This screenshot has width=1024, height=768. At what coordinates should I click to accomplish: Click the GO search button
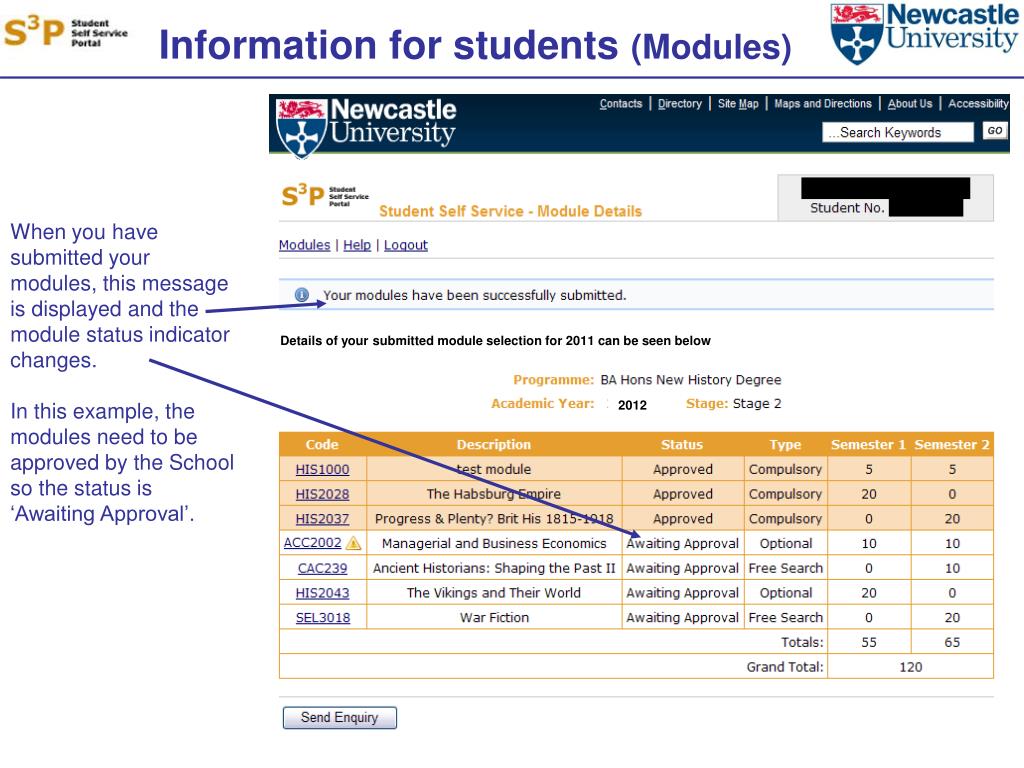tap(995, 131)
